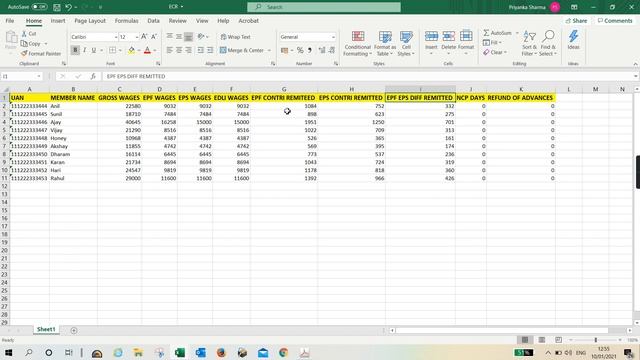This screenshot has width=640, height=360.
Task: Select cell with member name Ajay
Action: pyautogui.click(x=73, y=122)
